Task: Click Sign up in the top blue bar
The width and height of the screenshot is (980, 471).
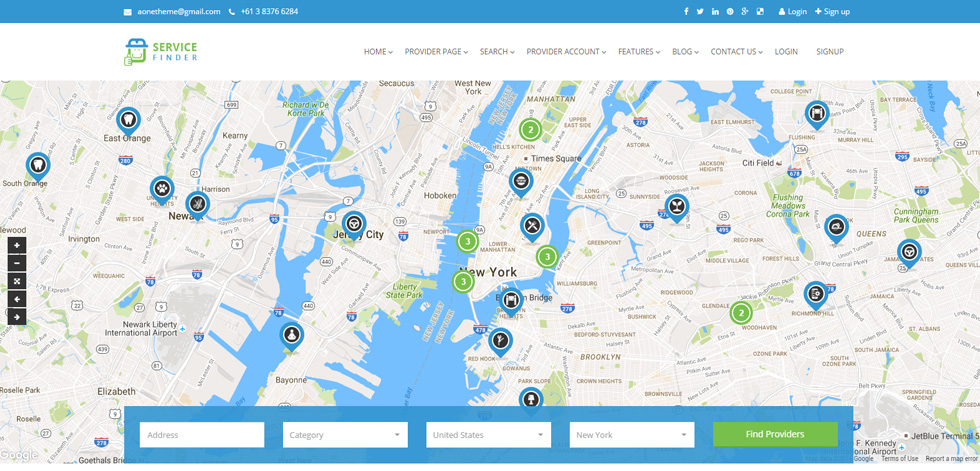Action: point(832,11)
